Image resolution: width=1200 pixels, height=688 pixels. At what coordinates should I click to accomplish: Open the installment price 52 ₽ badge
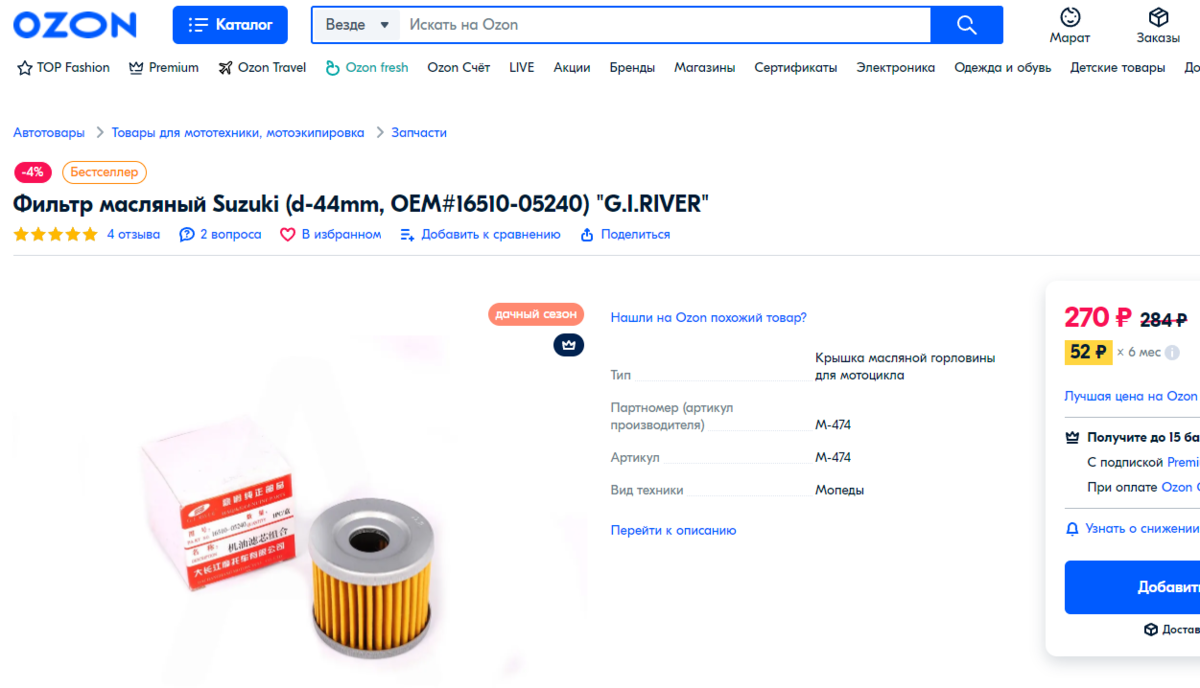[x=1088, y=352]
